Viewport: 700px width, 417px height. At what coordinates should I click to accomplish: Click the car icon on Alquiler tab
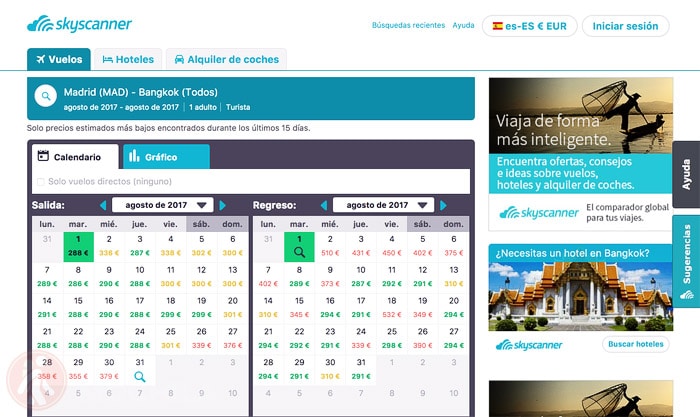pos(179,59)
